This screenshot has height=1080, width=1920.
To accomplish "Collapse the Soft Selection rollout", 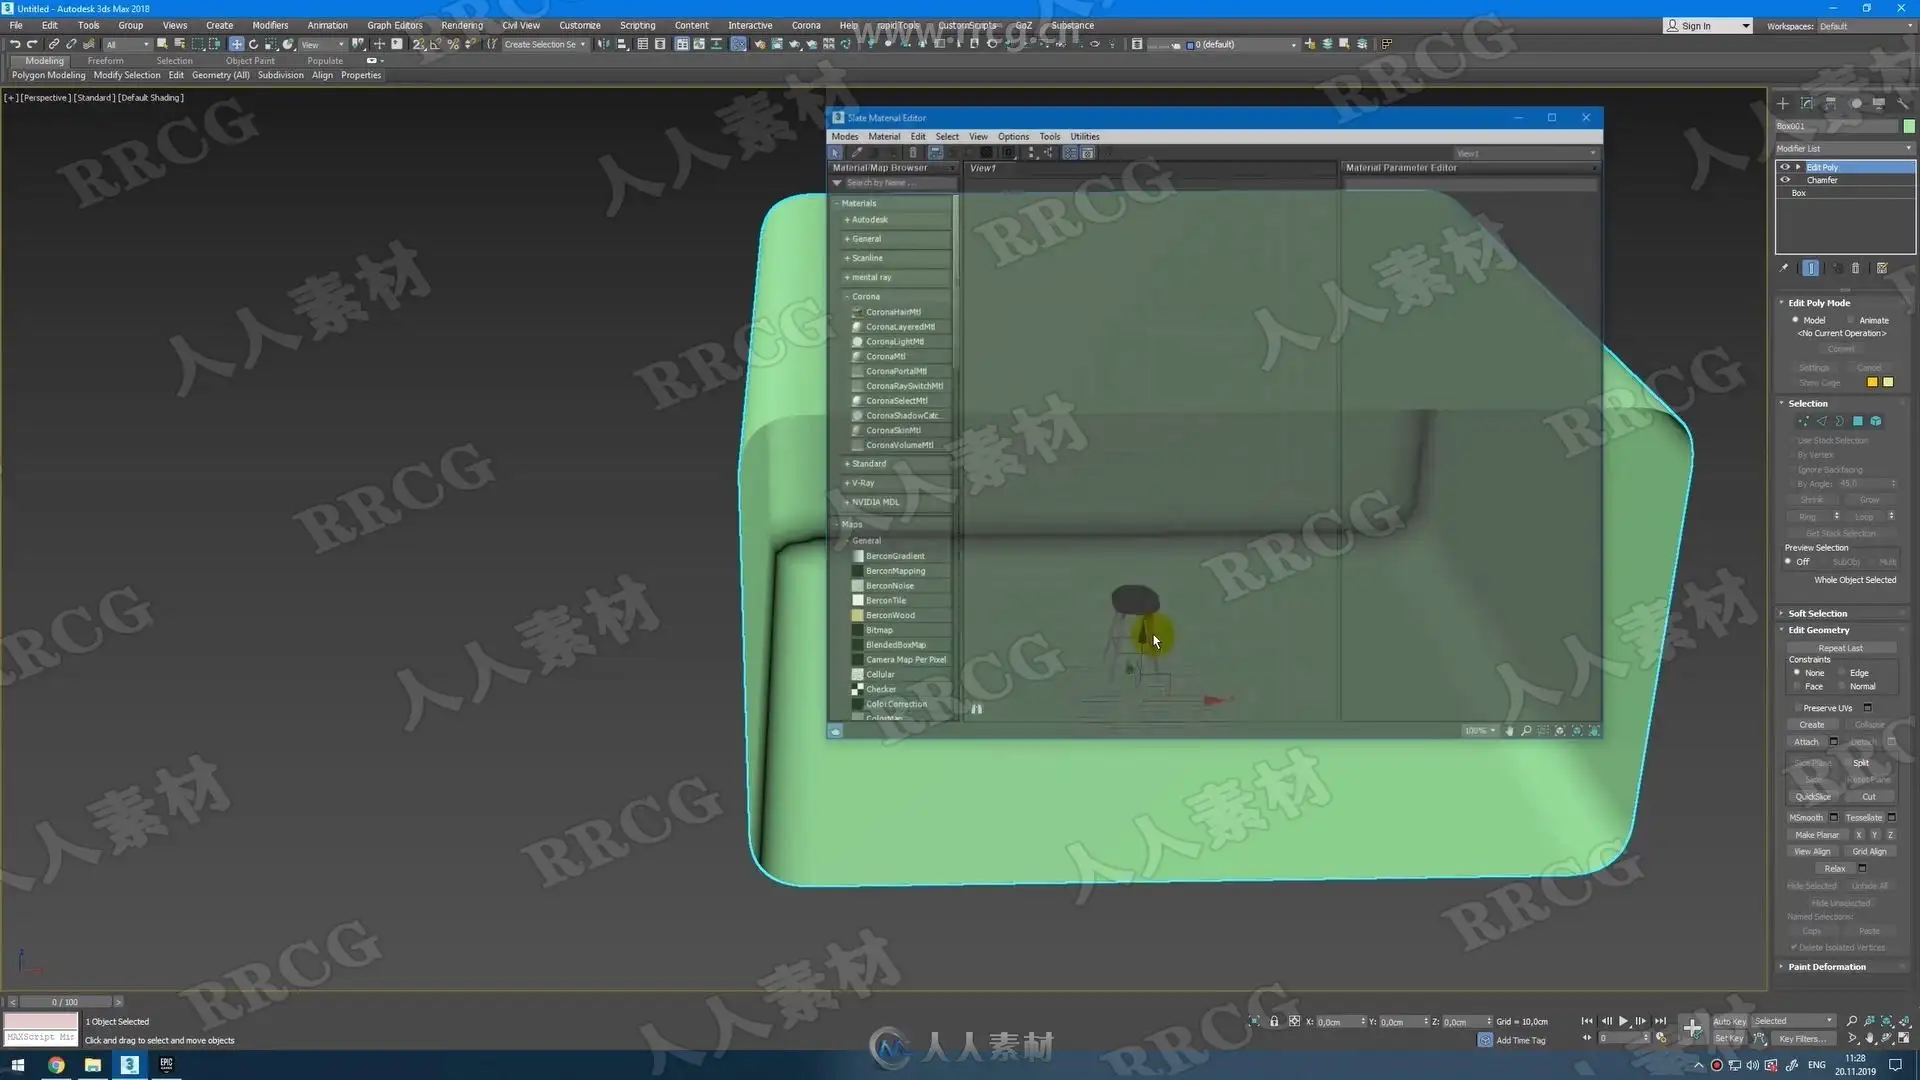I will [x=1817, y=613].
